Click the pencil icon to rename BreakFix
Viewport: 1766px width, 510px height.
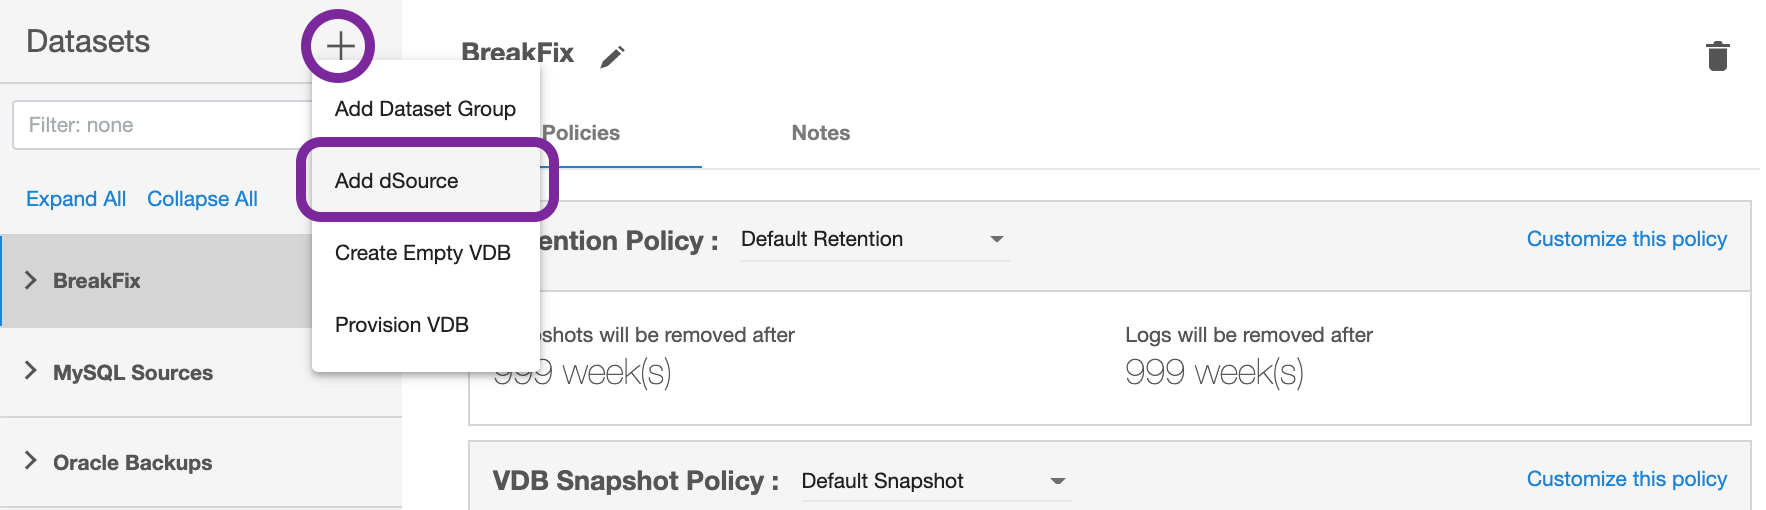tap(612, 57)
